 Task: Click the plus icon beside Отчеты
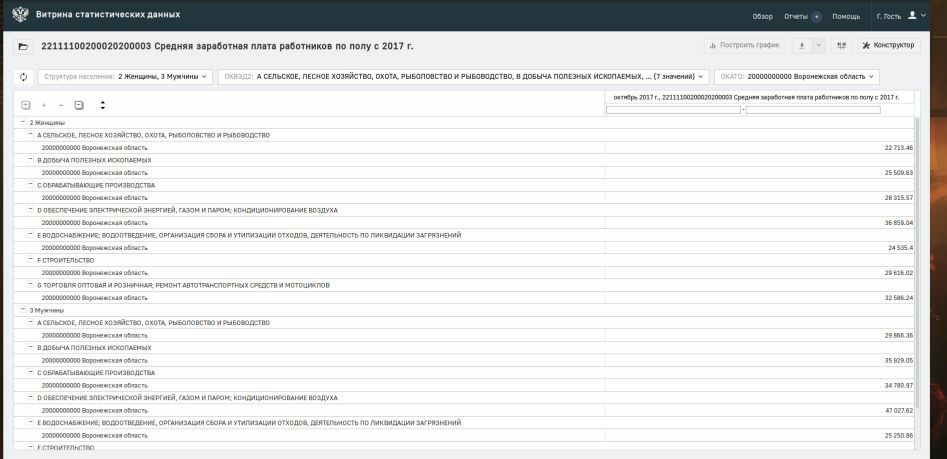click(817, 17)
